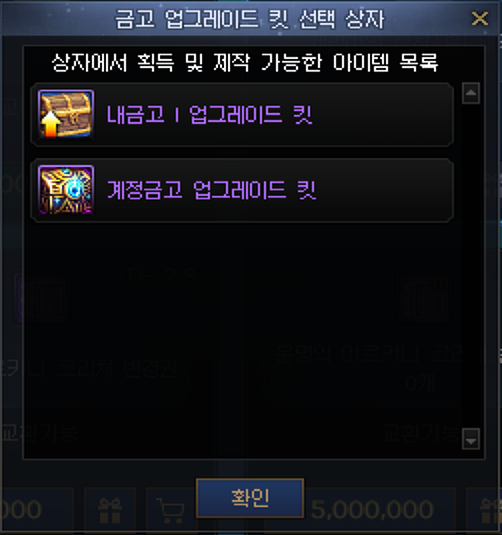Screen dimensions: 502x535
Task: Click the dimmed gift icon at bottom left
Action: point(110,510)
